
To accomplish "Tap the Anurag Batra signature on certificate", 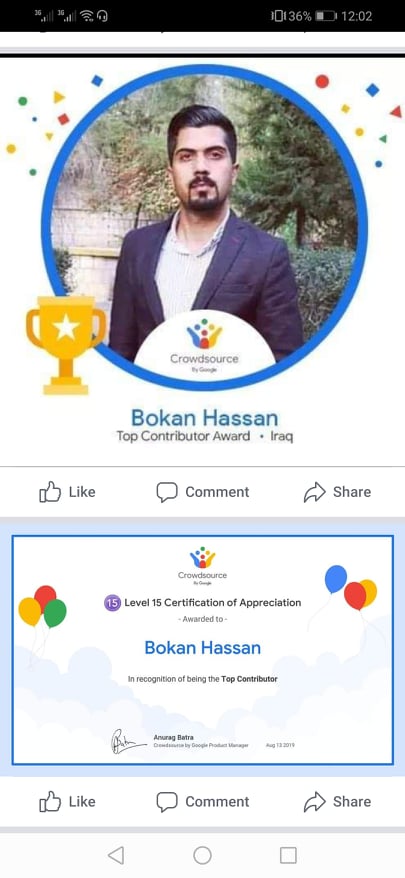I will coord(128,741).
